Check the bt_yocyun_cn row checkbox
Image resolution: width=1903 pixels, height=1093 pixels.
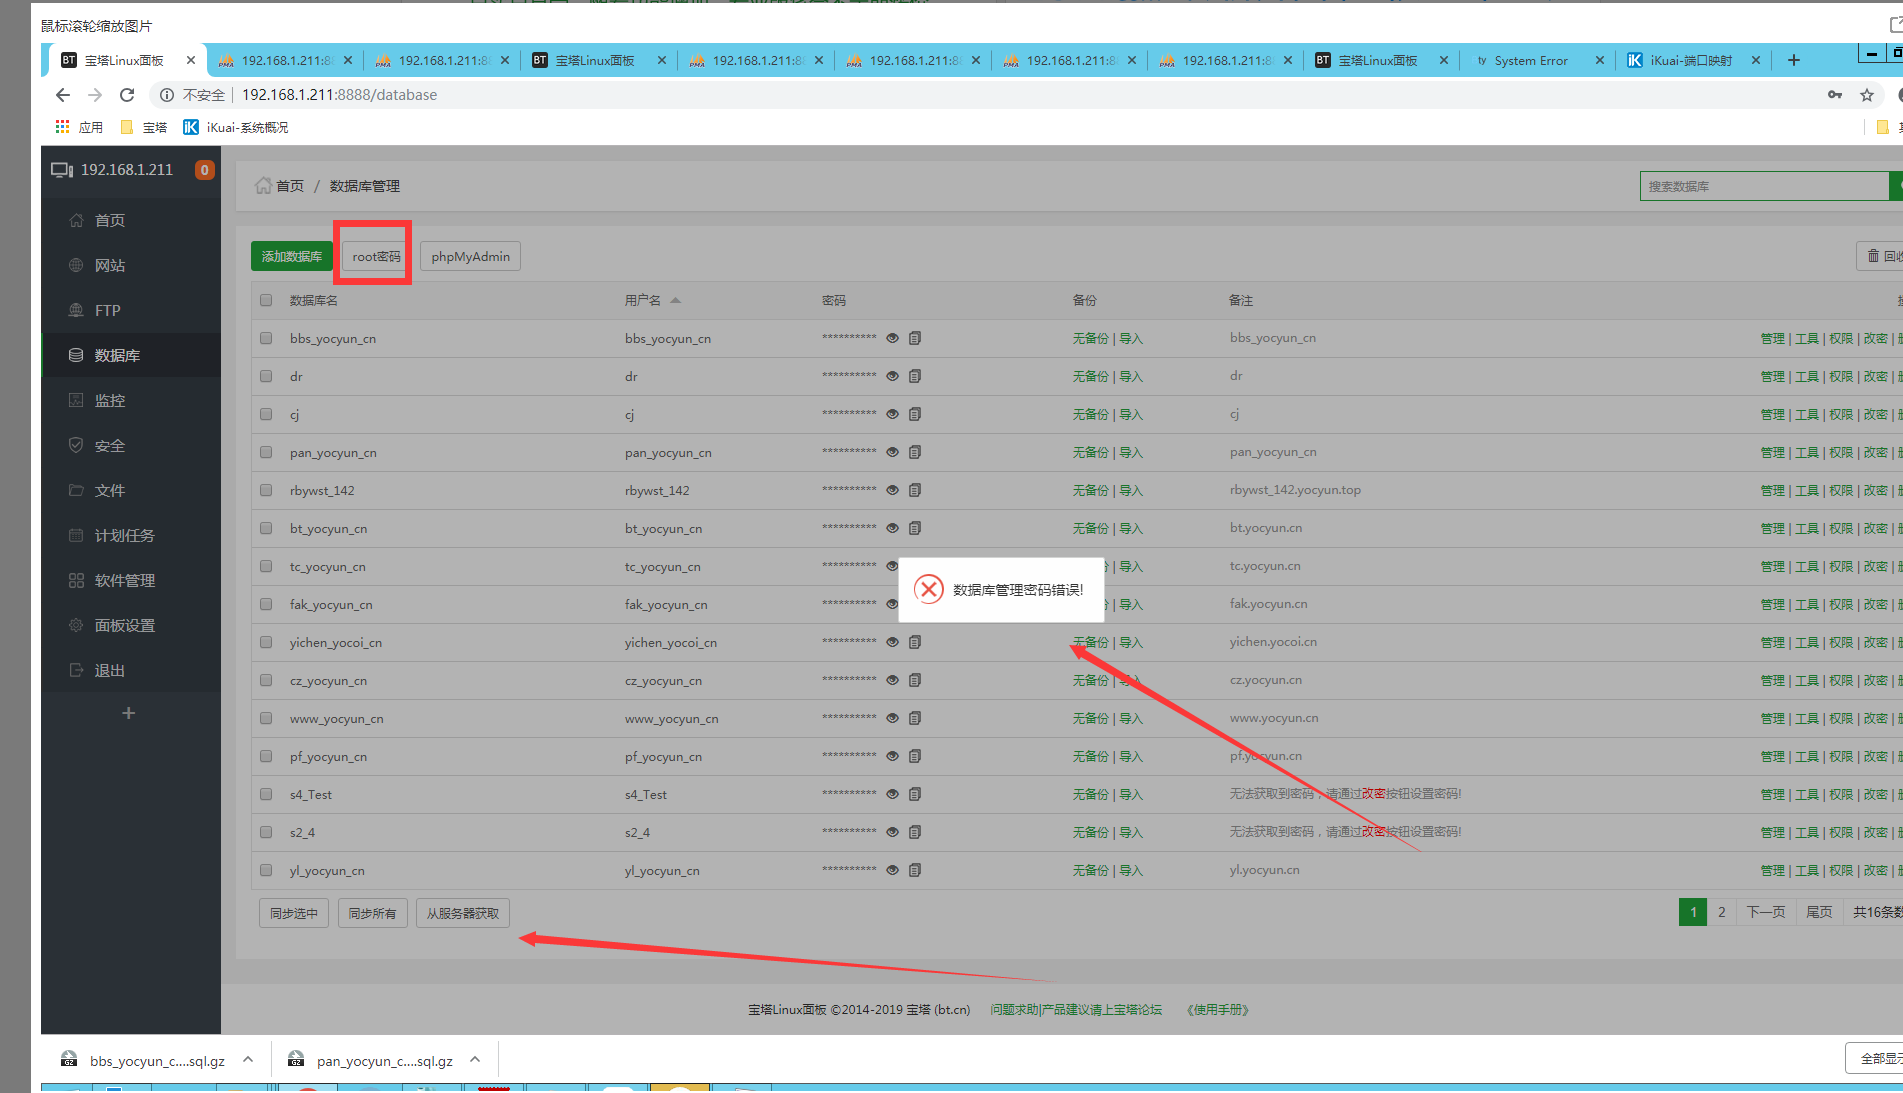click(266, 528)
